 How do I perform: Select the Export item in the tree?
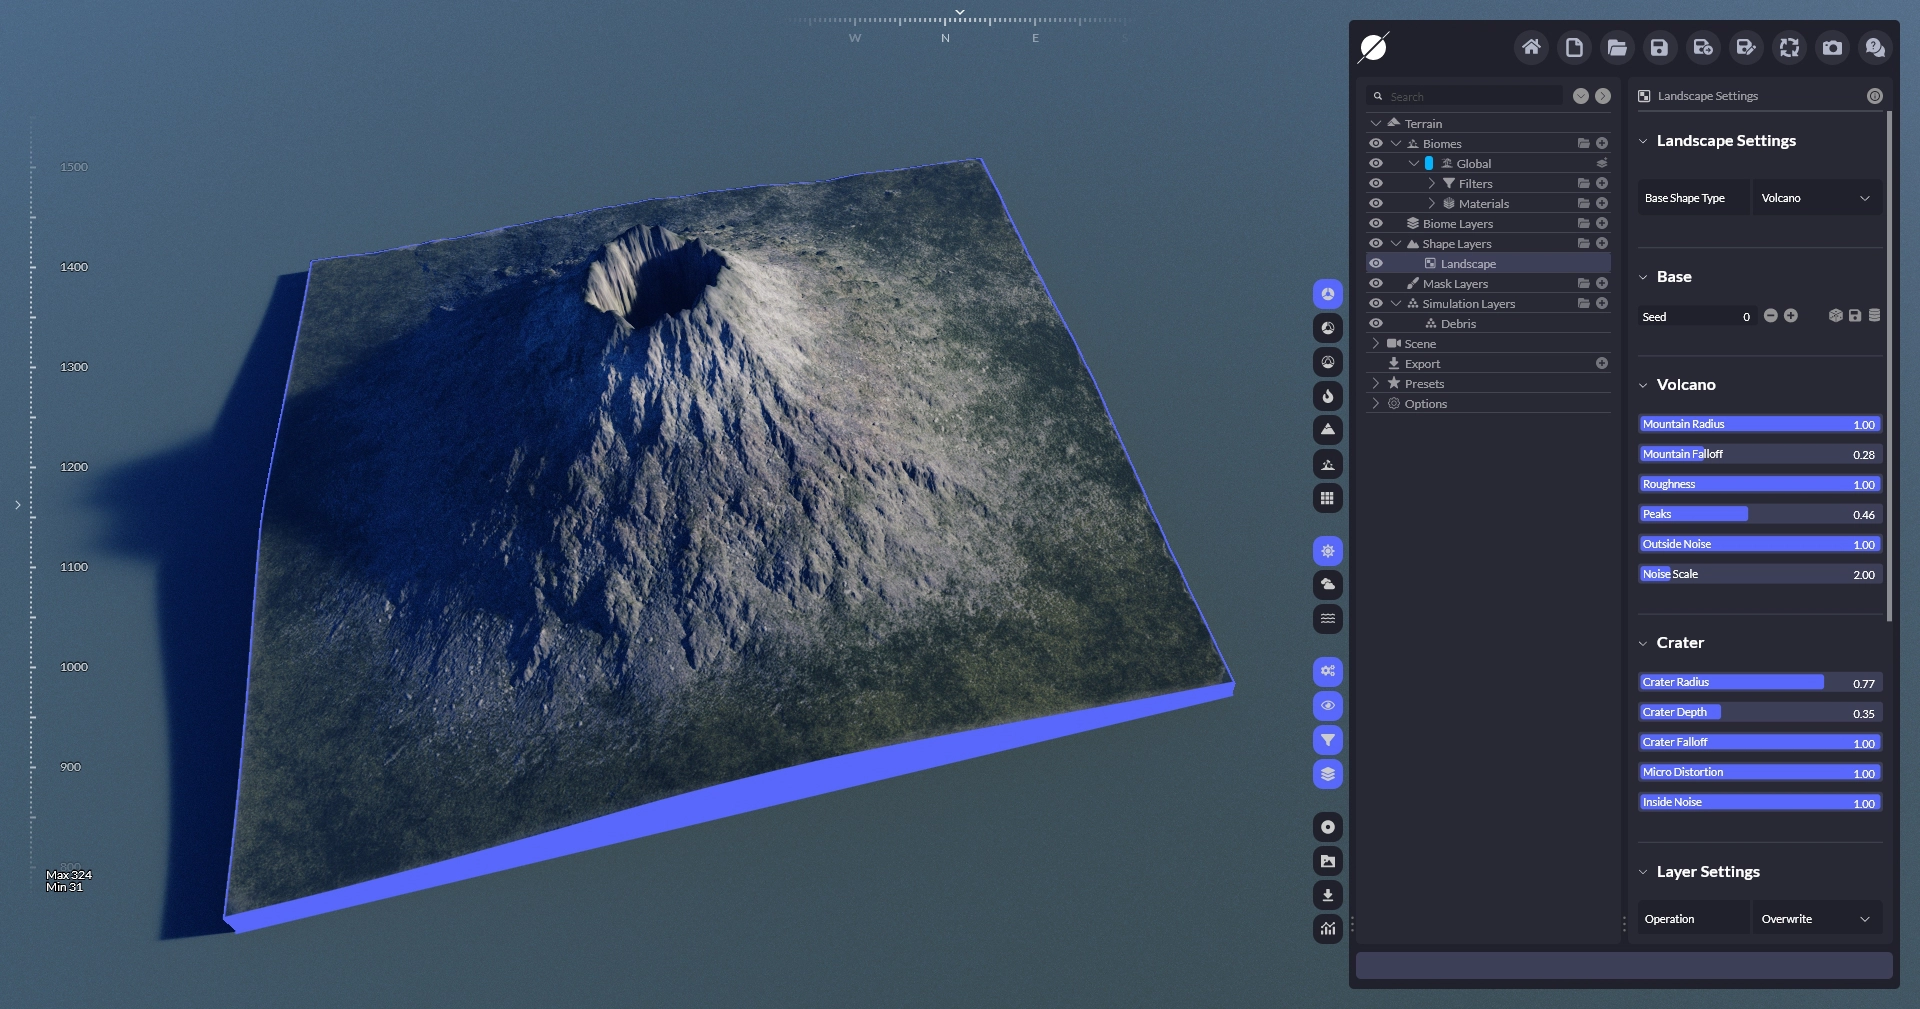pos(1422,364)
